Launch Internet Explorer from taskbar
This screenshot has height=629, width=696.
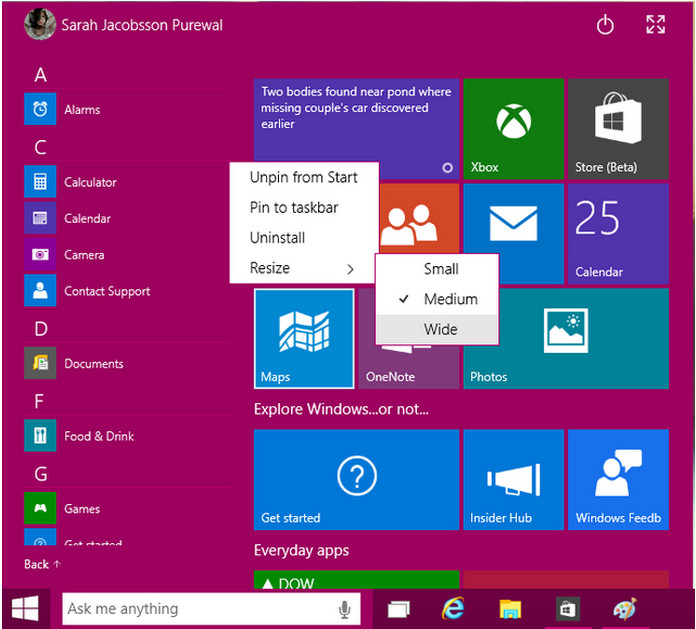[453, 609]
